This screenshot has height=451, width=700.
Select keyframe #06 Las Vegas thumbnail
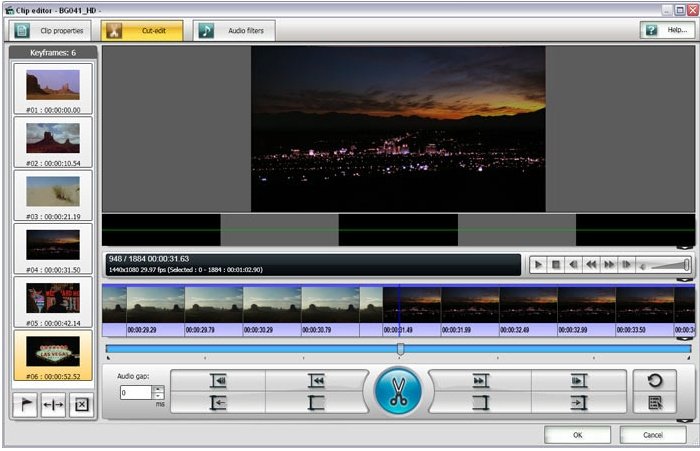point(53,353)
